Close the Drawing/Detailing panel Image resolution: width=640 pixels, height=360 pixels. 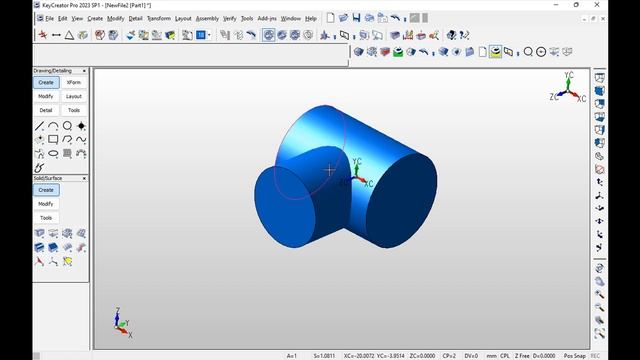(x=84, y=71)
